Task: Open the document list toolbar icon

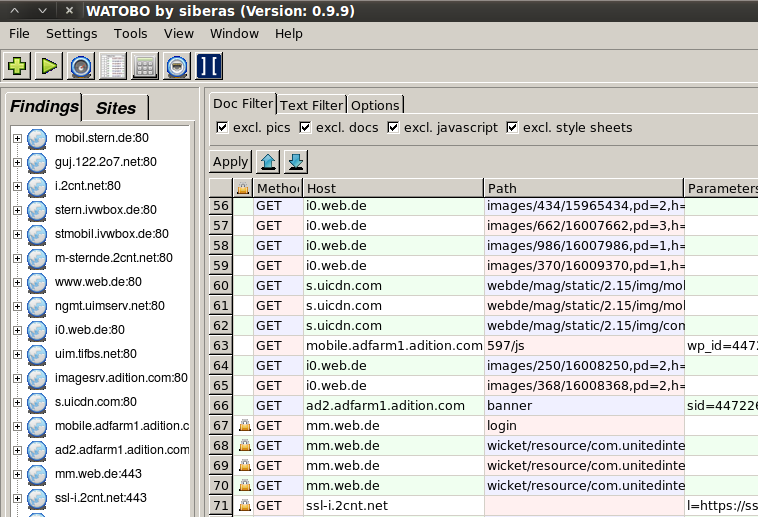Action: (x=113, y=67)
